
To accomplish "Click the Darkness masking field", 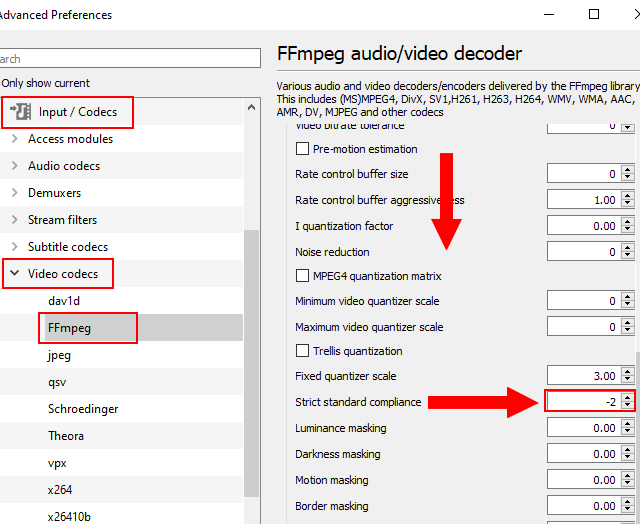I will coord(584,454).
